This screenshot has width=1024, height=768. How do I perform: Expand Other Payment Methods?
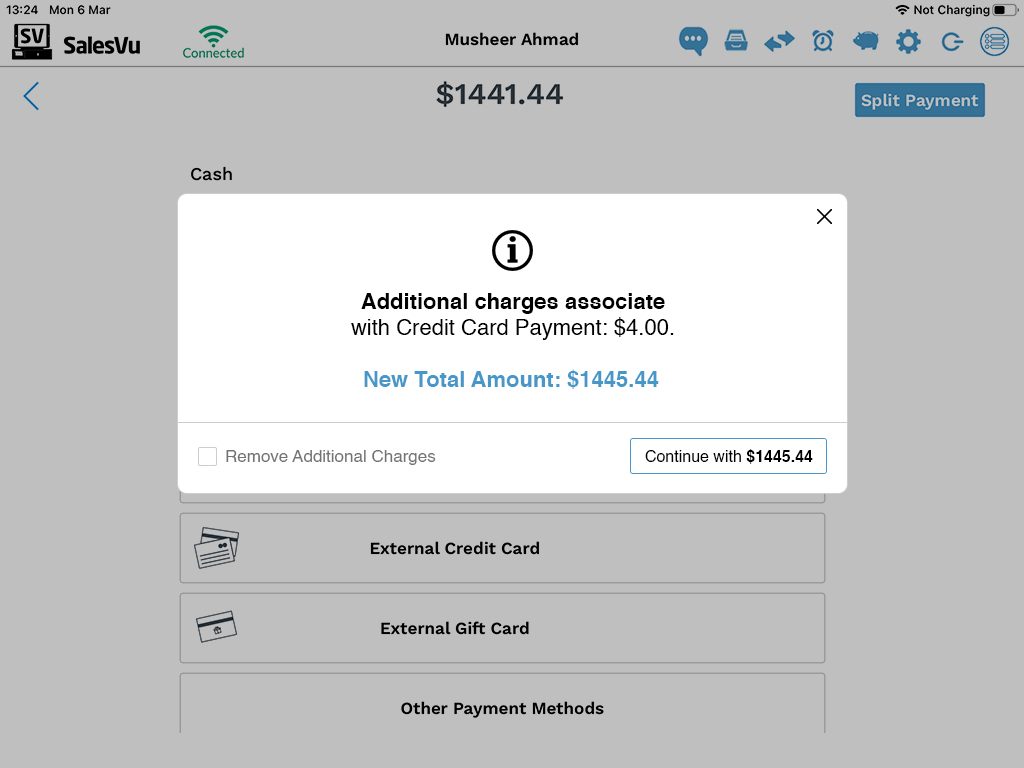coord(502,708)
